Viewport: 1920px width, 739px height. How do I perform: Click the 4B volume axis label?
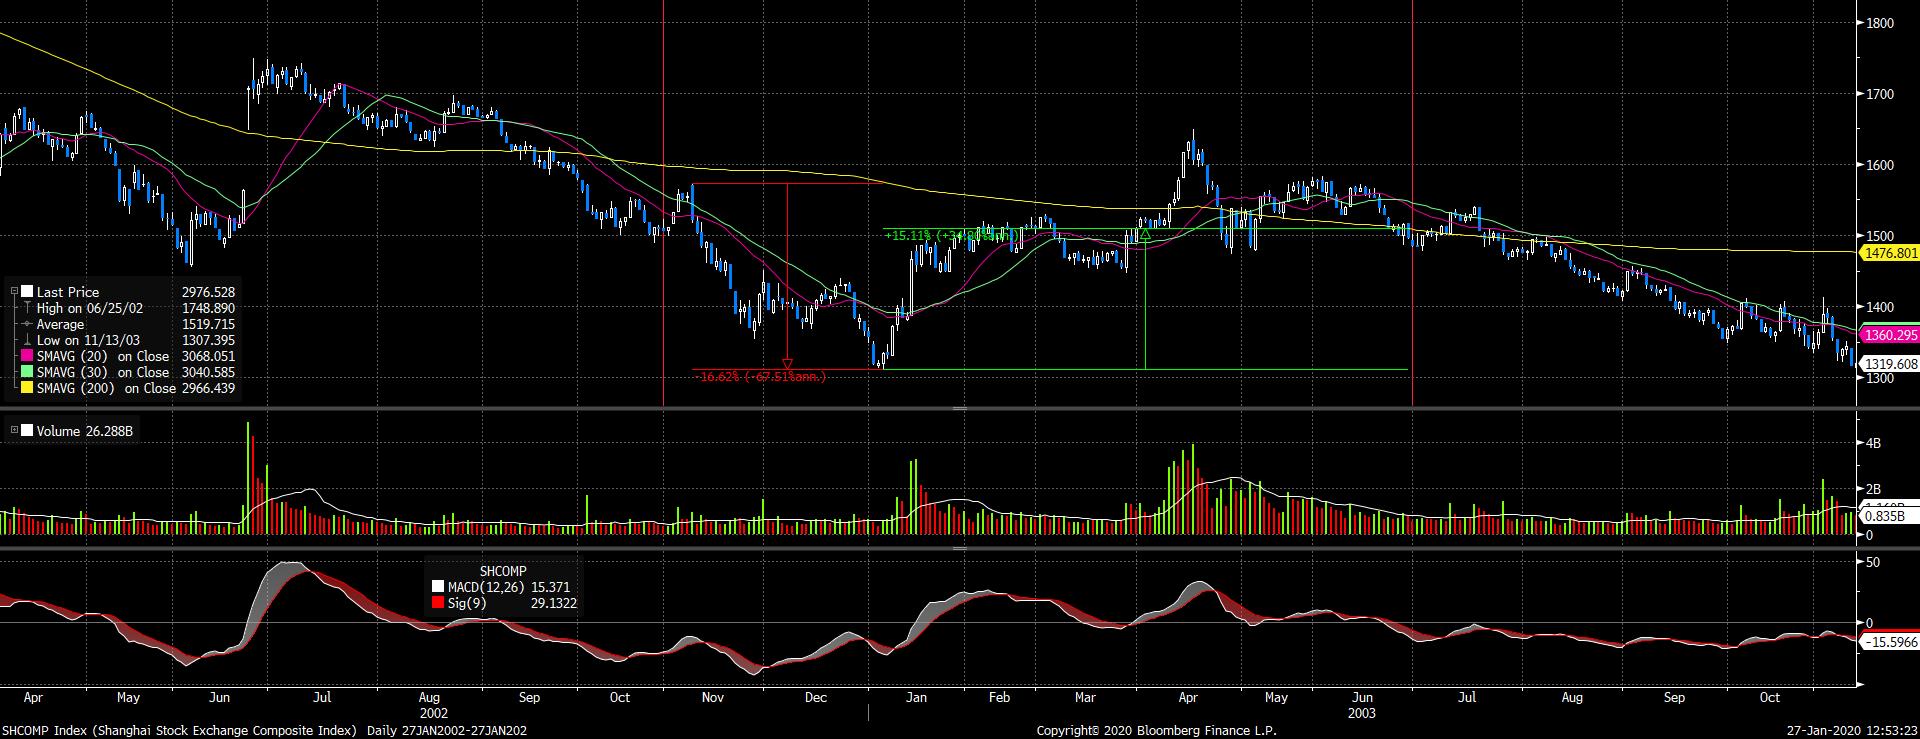pos(1874,442)
